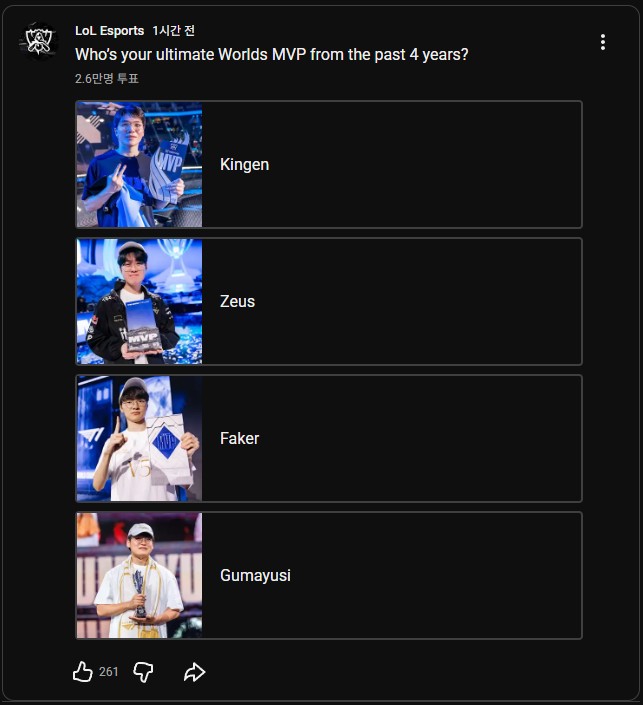Dislike the post with thumbs down
The image size is (643, 705).
coord(143,672)
